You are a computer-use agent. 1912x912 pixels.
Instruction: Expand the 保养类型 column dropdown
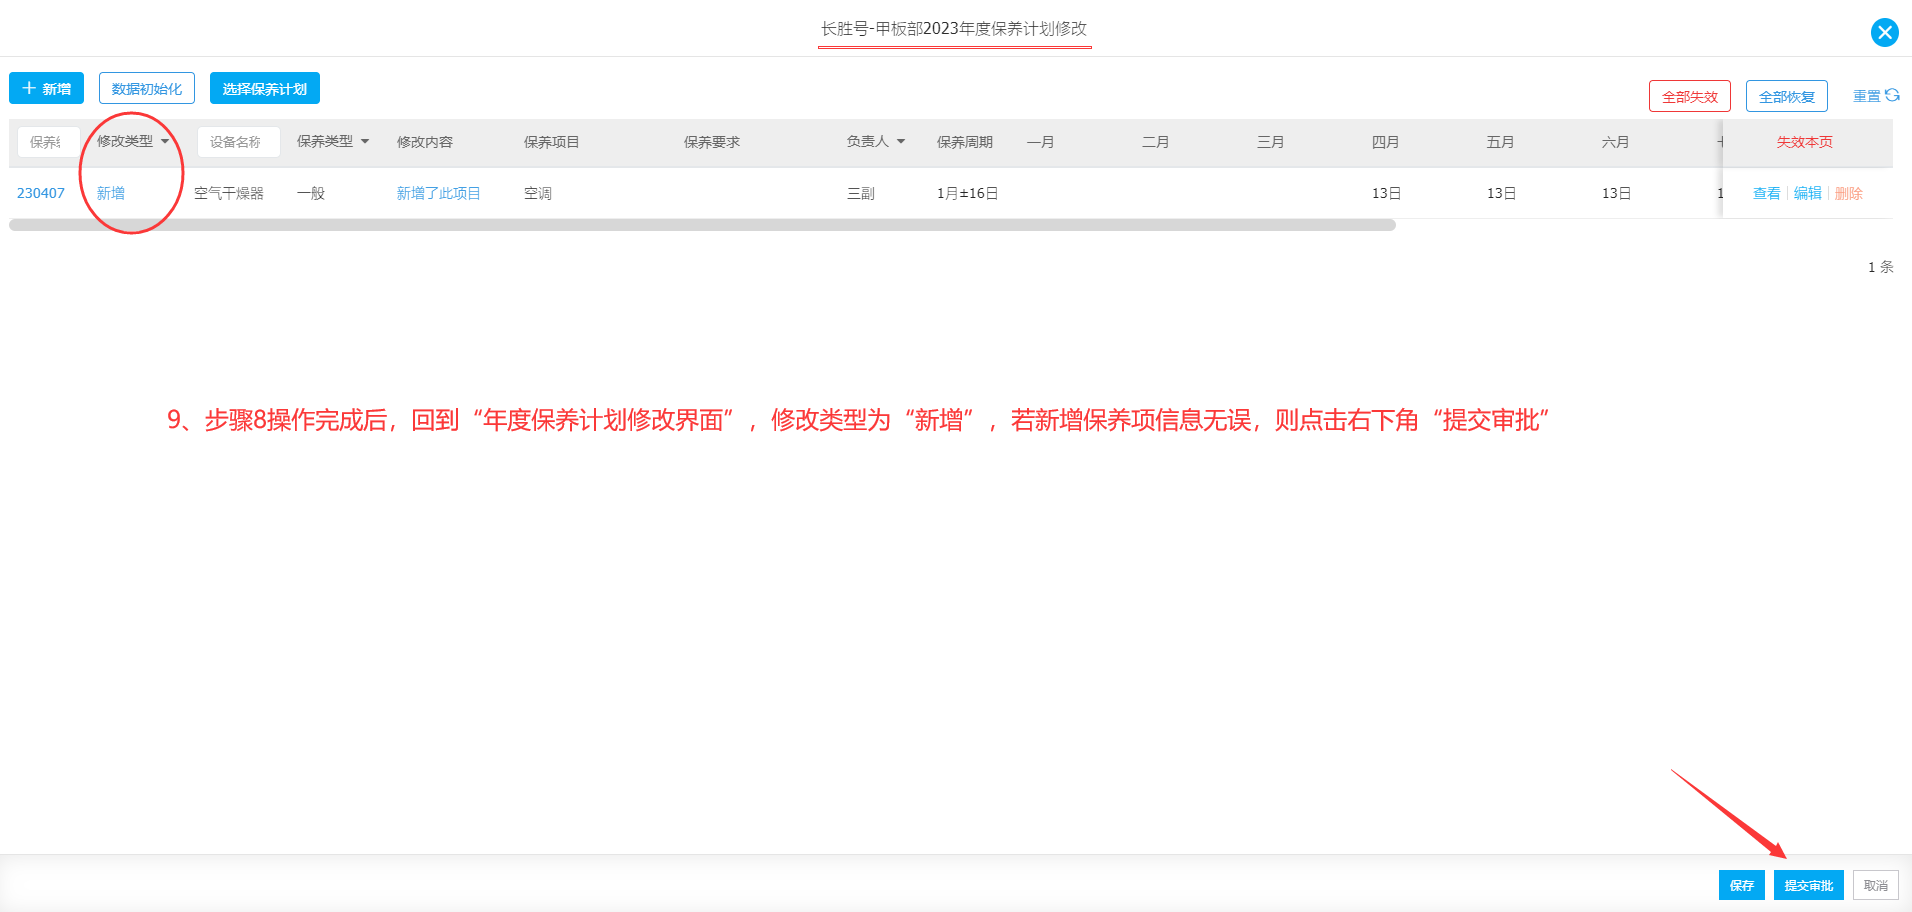(x=365, y=141)
